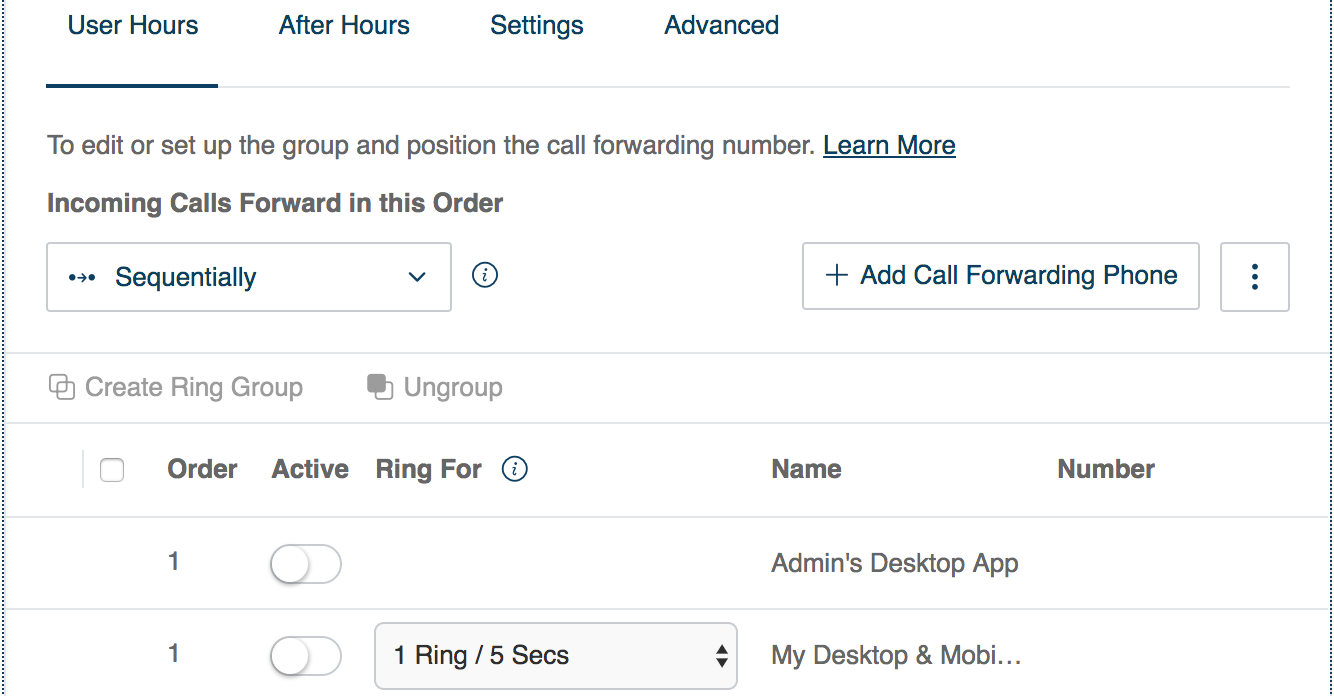Click the info icon beside Sequentially dropdown
The width and height of the screenshot is (1334, 696).
coord(485,276)
